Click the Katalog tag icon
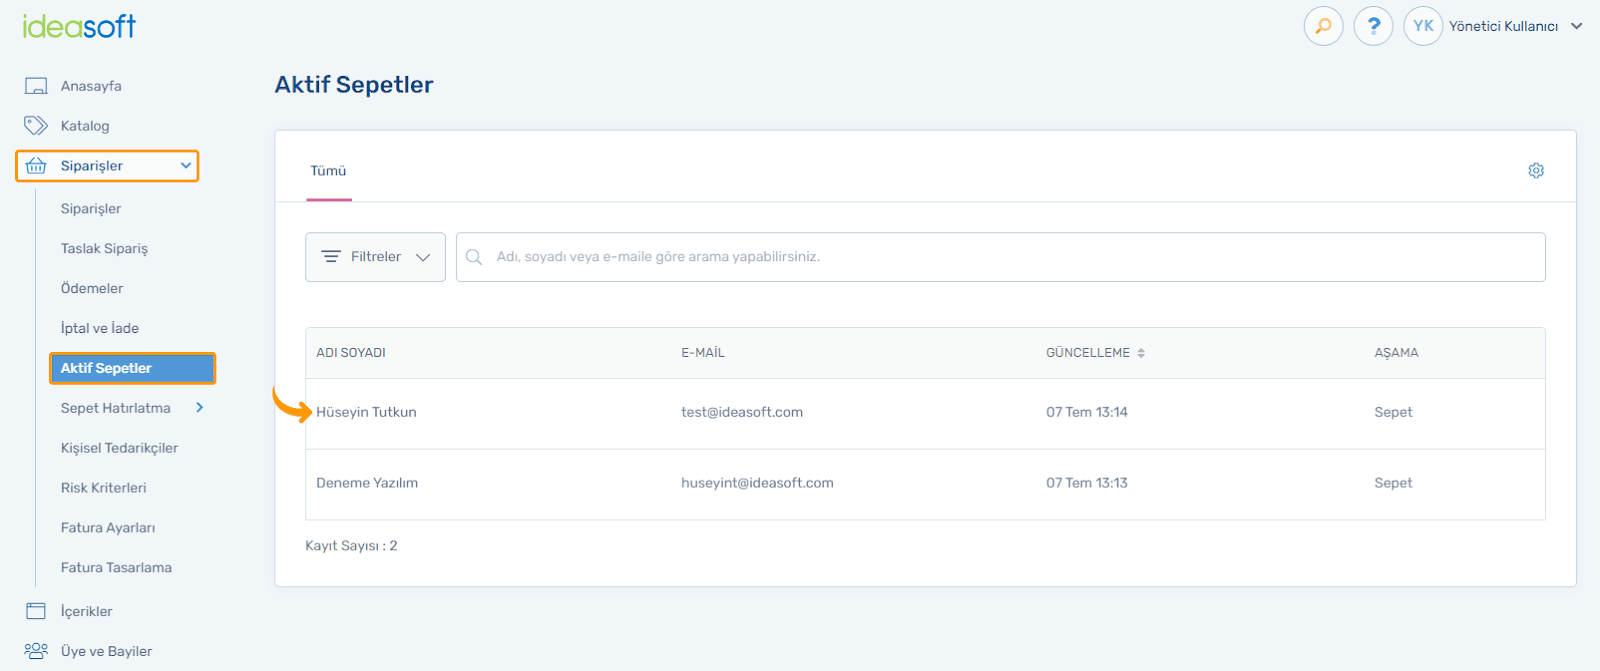 click(36, 126)
